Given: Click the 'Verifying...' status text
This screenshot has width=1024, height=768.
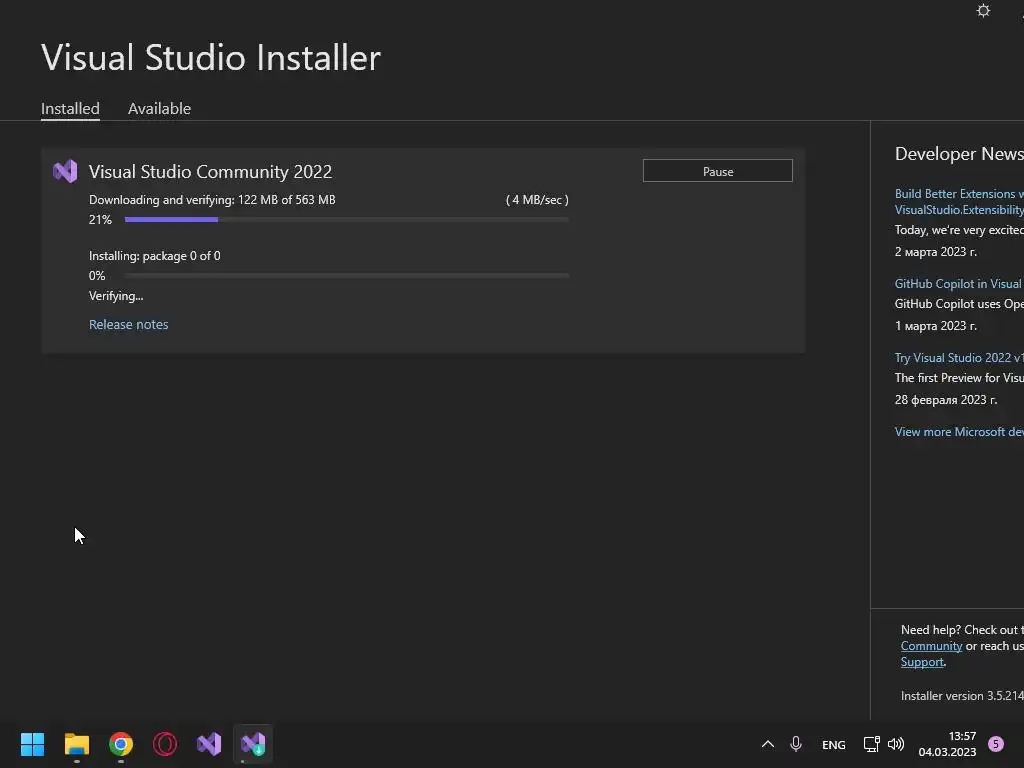Looking at the screenshot, I should point(116,296).
